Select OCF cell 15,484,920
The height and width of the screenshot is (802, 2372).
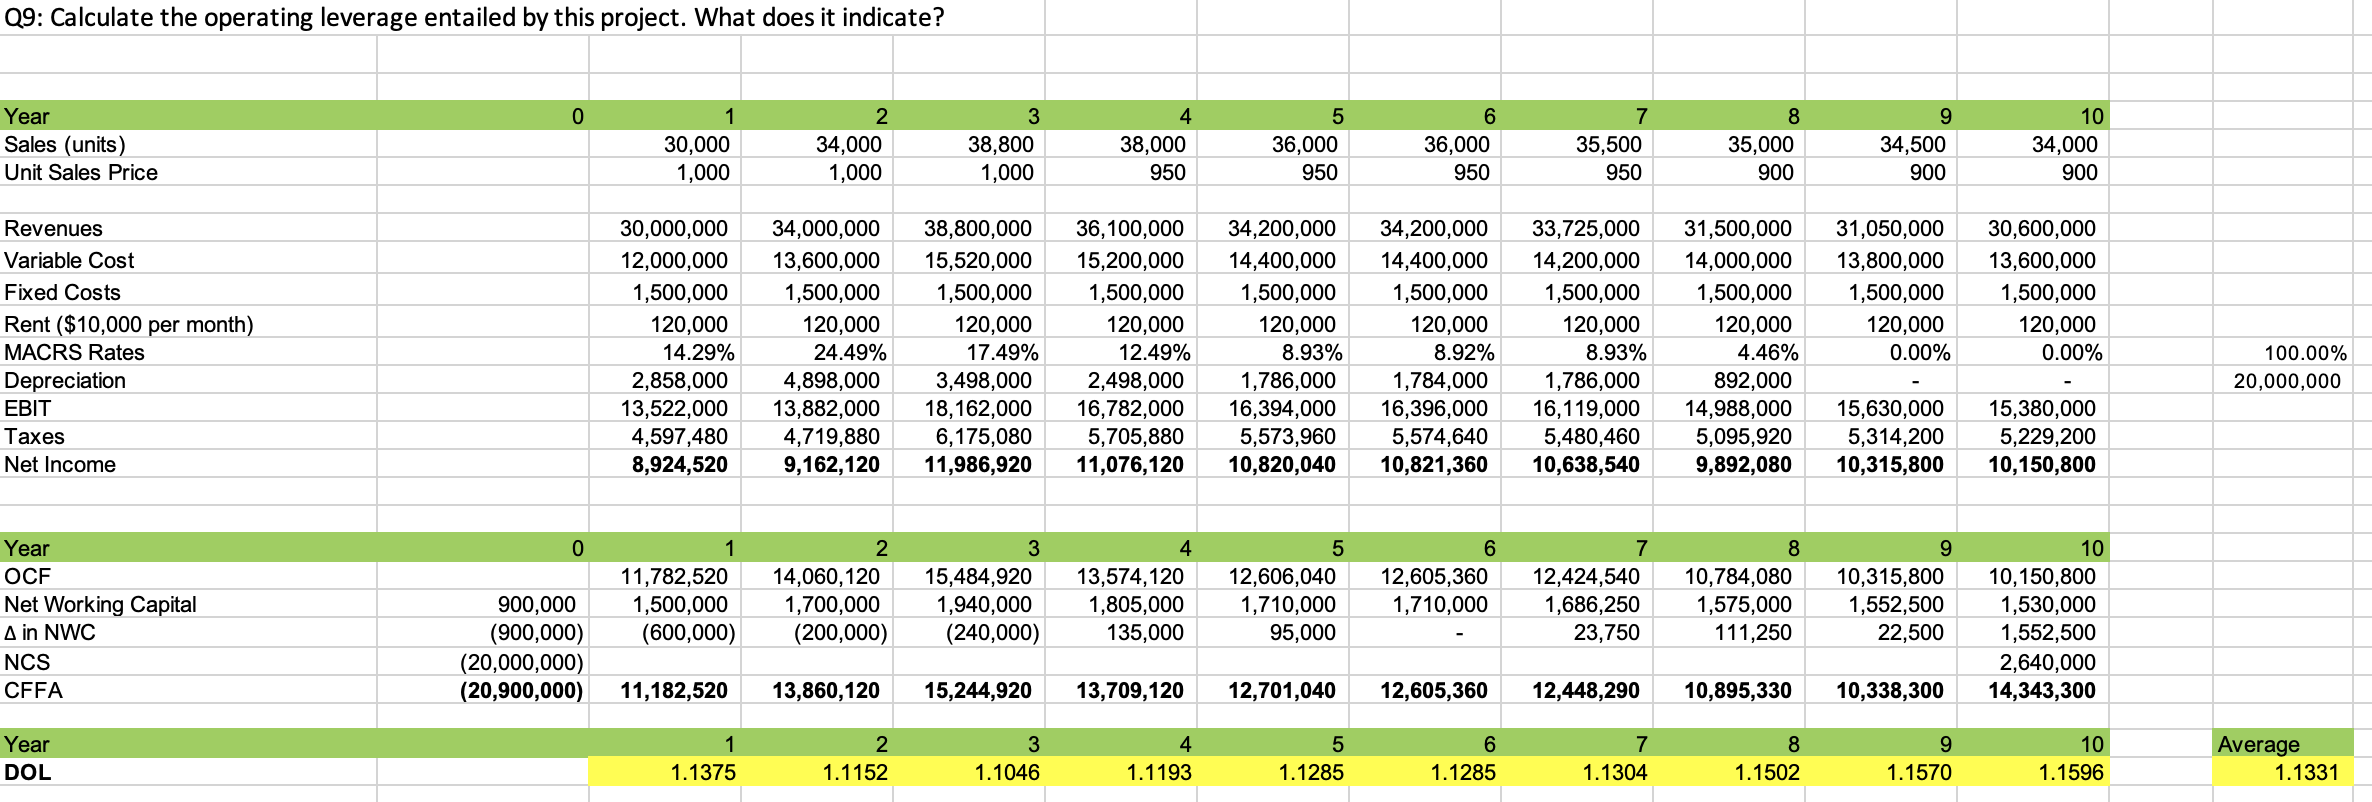tap(978, 576)
